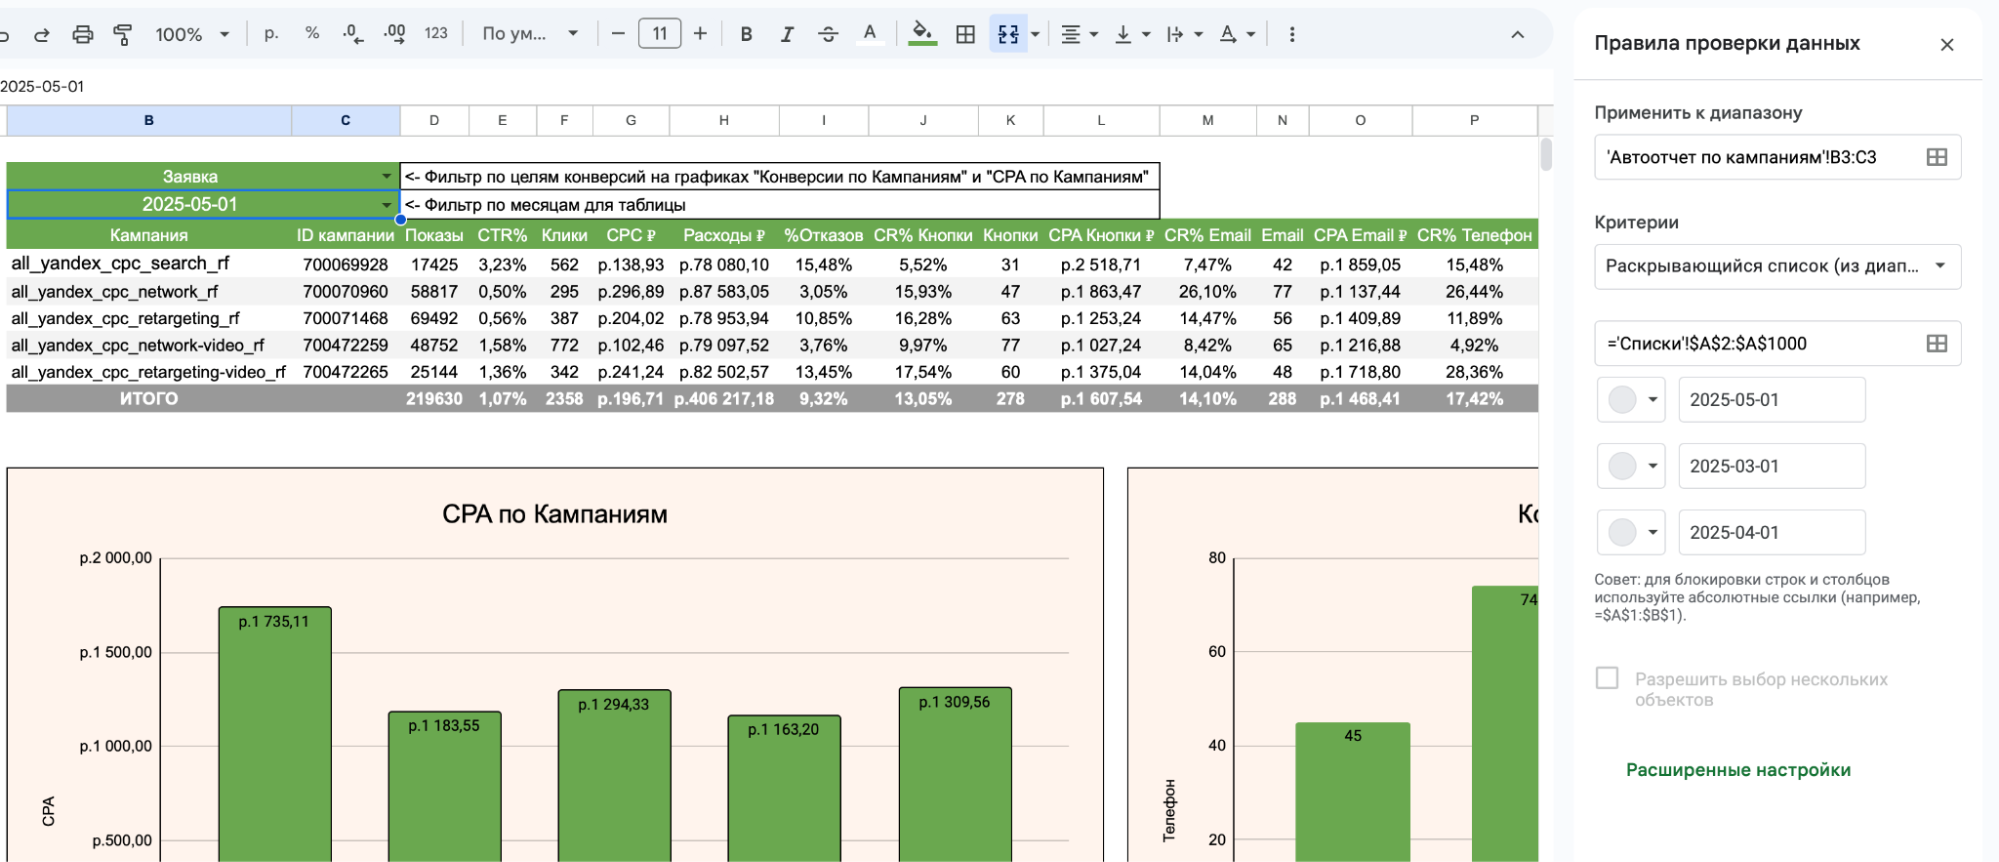This screenshot has width=1999, height=862.
Task: Click the Расширенные настройки link
Action: point(1738,770)
